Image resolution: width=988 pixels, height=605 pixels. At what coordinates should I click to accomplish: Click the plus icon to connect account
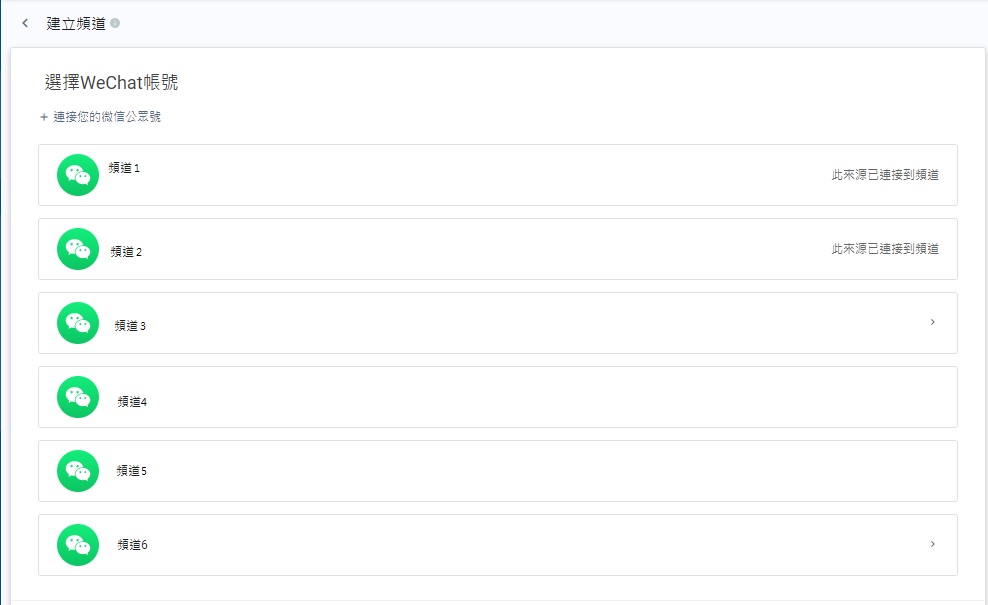[44, 117]
